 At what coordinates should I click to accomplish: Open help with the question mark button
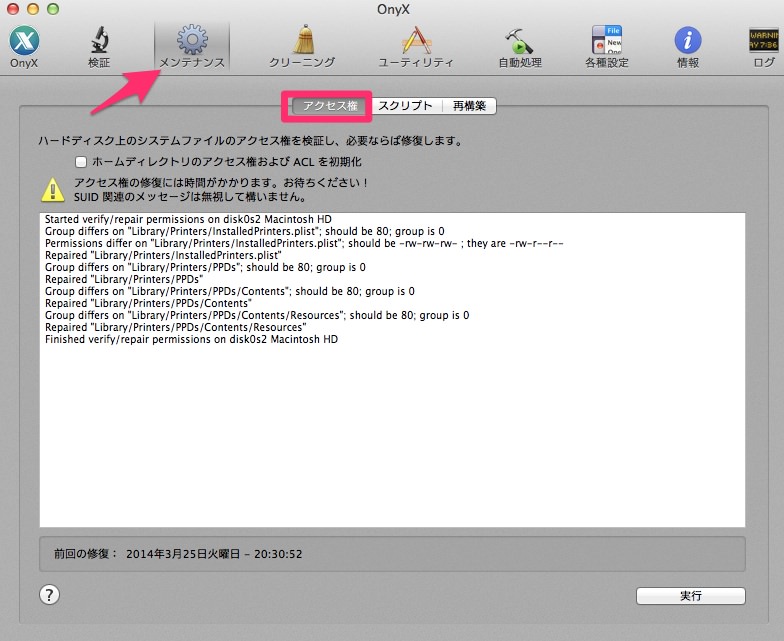49,595
